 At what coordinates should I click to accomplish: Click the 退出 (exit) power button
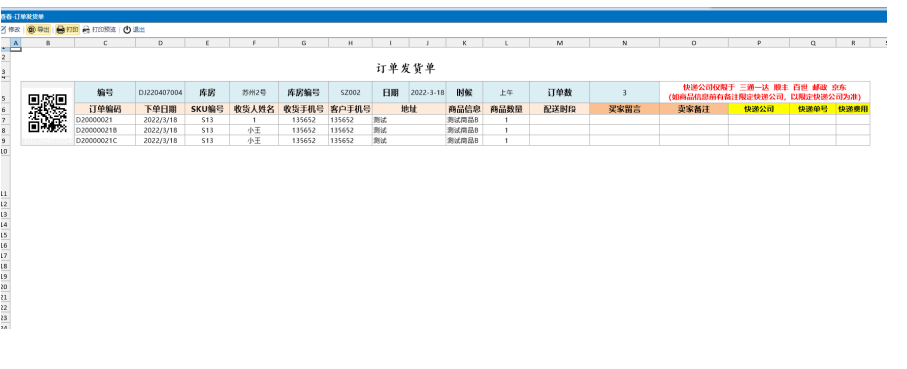point(134,29)
